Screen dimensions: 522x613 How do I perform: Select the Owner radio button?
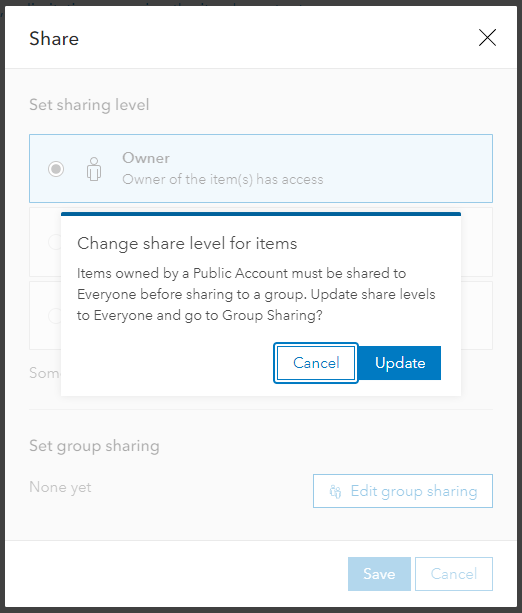(56, 169)
